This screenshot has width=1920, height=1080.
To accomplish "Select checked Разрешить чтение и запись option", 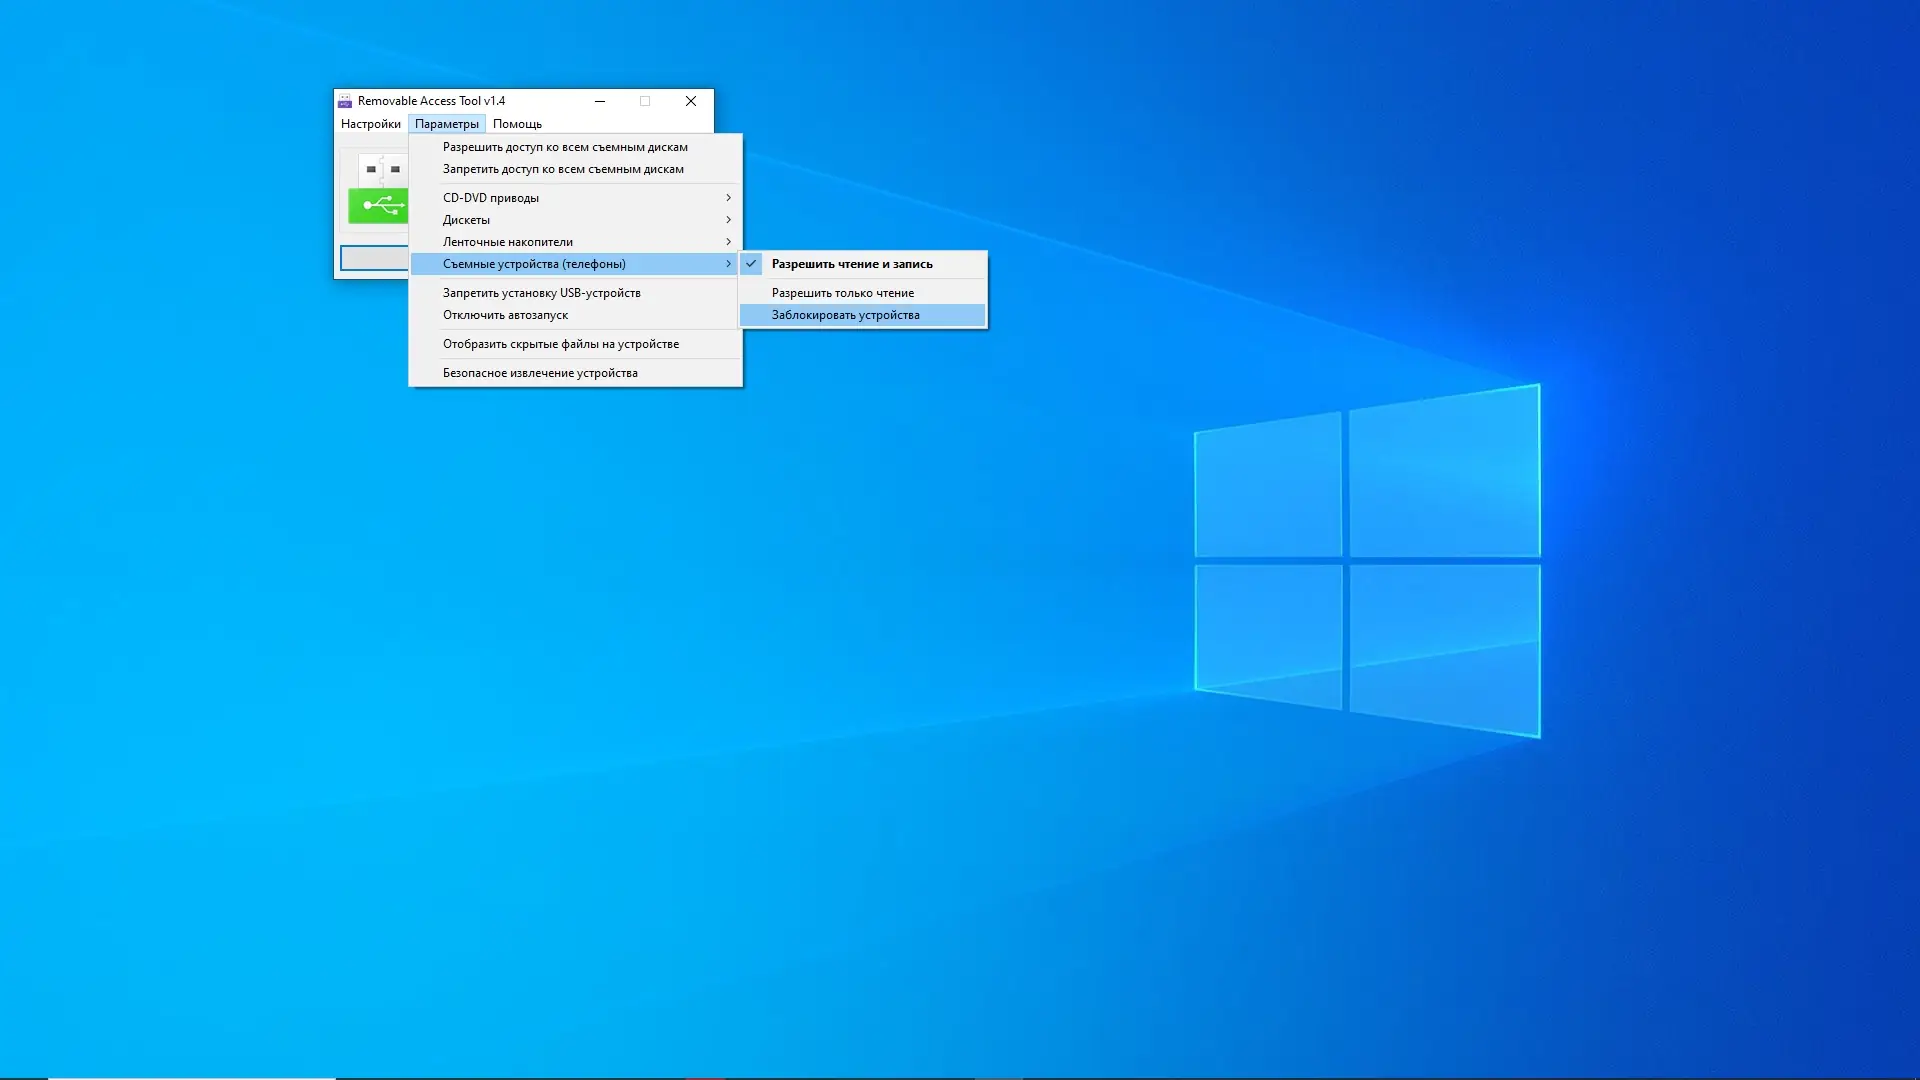I will point(851,264).
